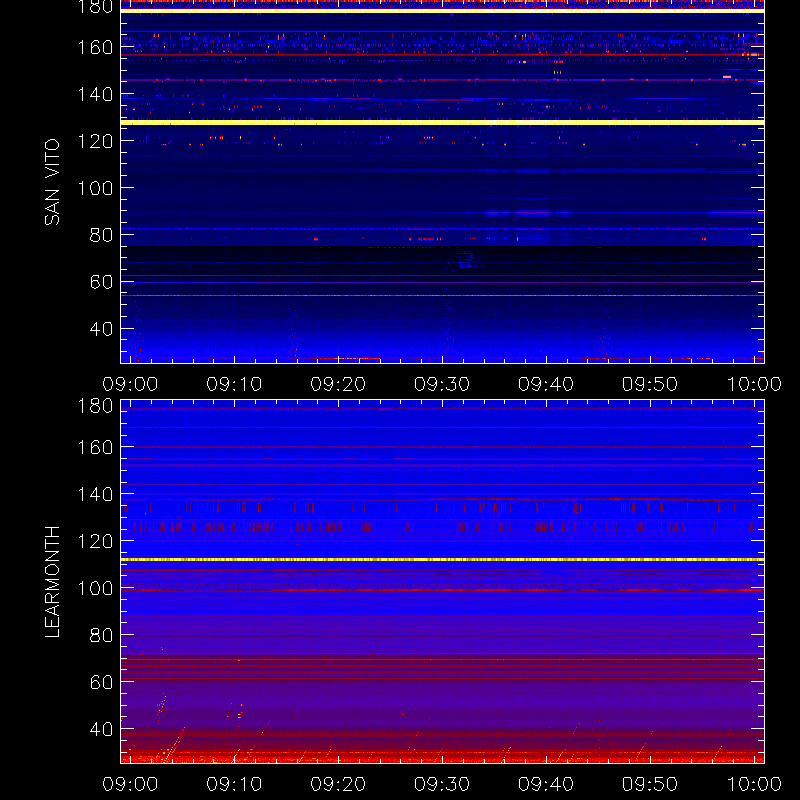
Task: Choose the 100 frequency label on Learmonth axis
Action: point(95,588)
